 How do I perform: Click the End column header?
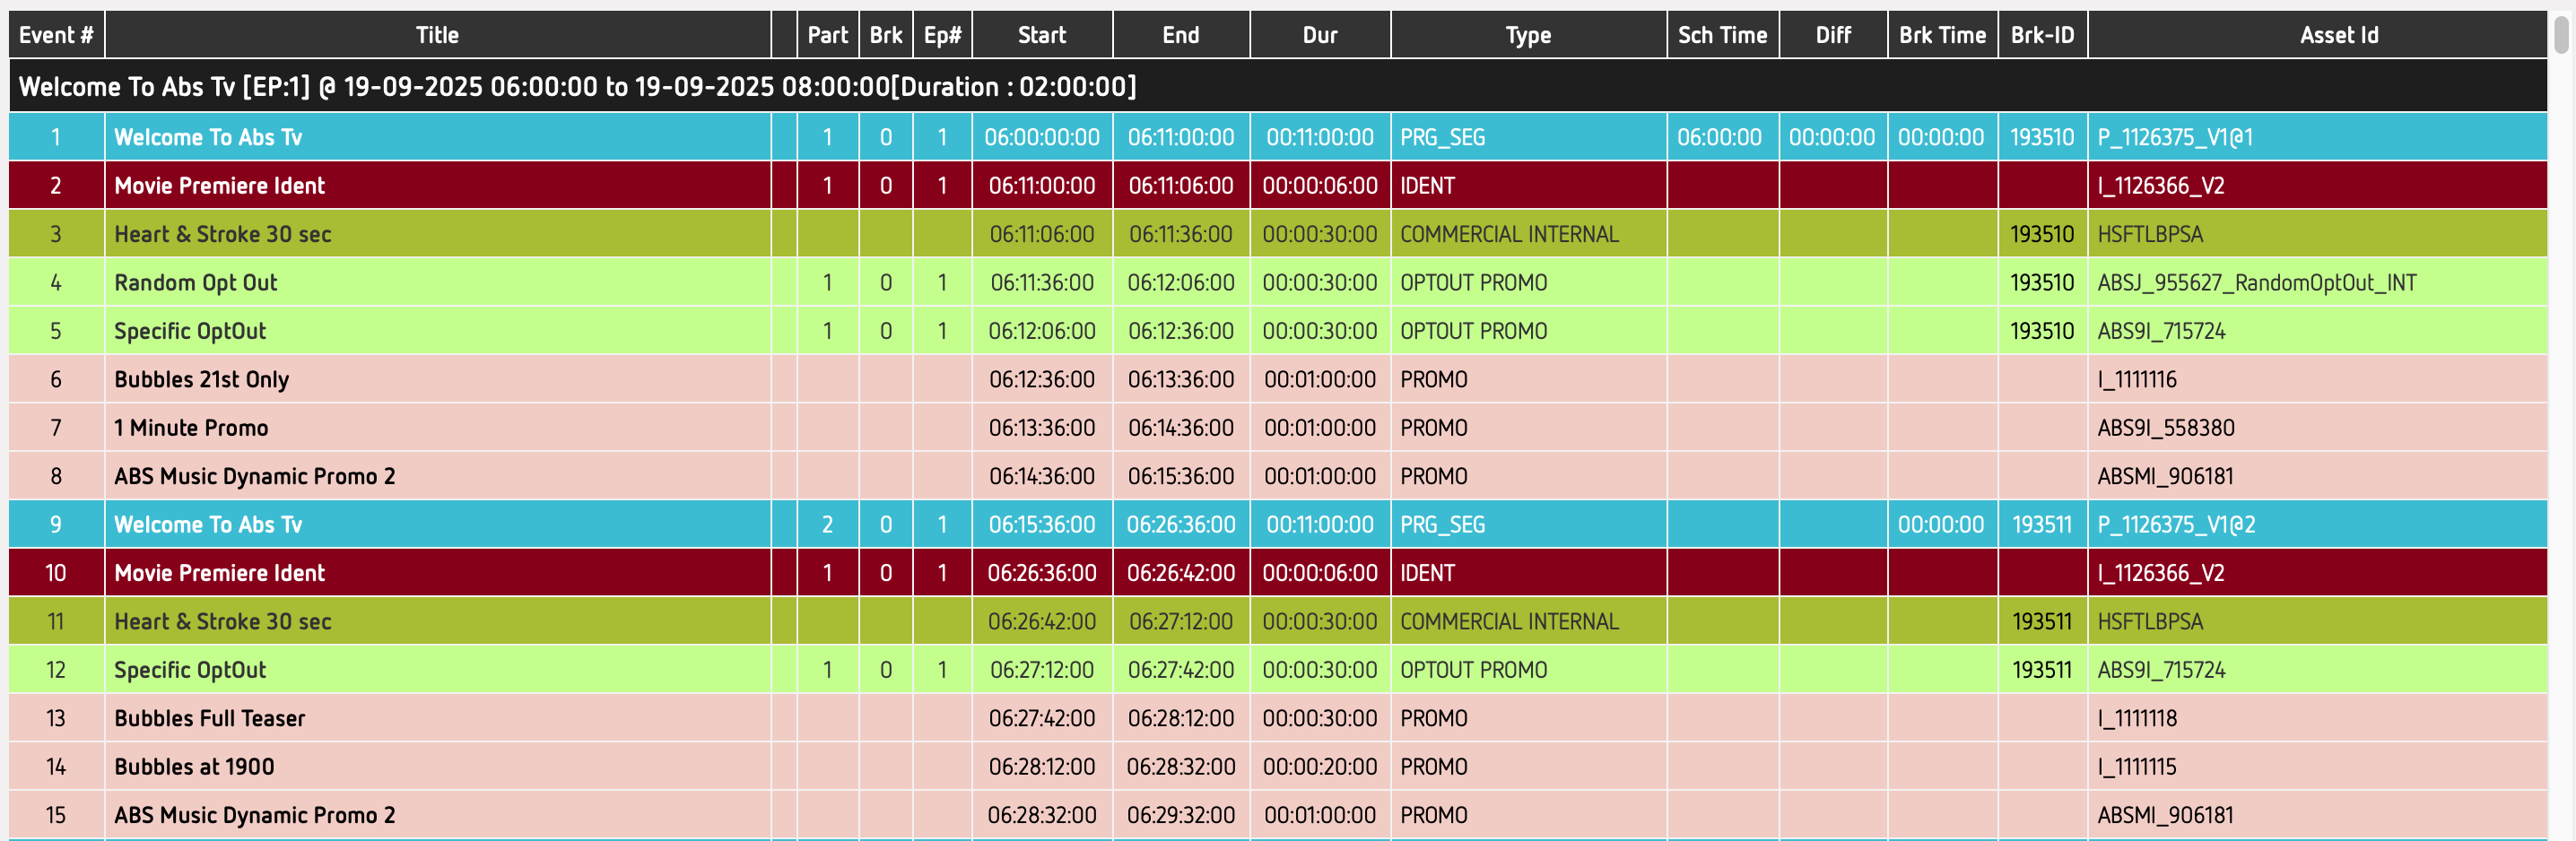point(1180,35)
